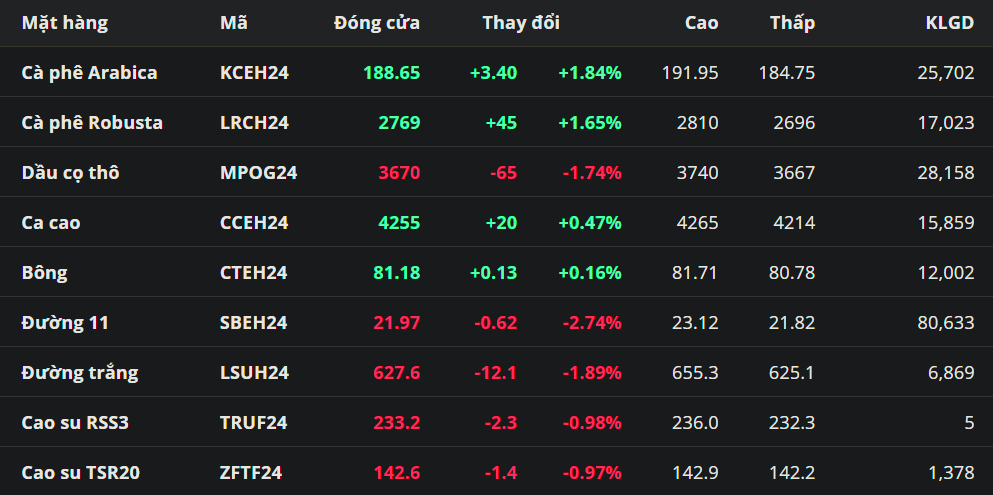
Task: Open Cao su RSS3 commodity
Action: click(x=75, y=422)
